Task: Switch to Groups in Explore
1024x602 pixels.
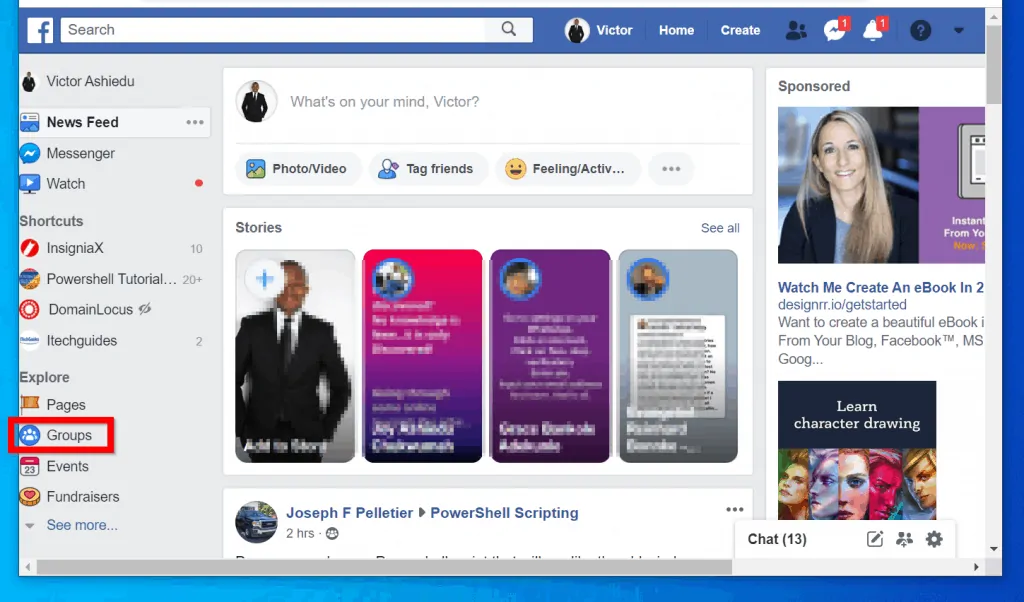Action: pyautogui.click(x=68, y=435)
